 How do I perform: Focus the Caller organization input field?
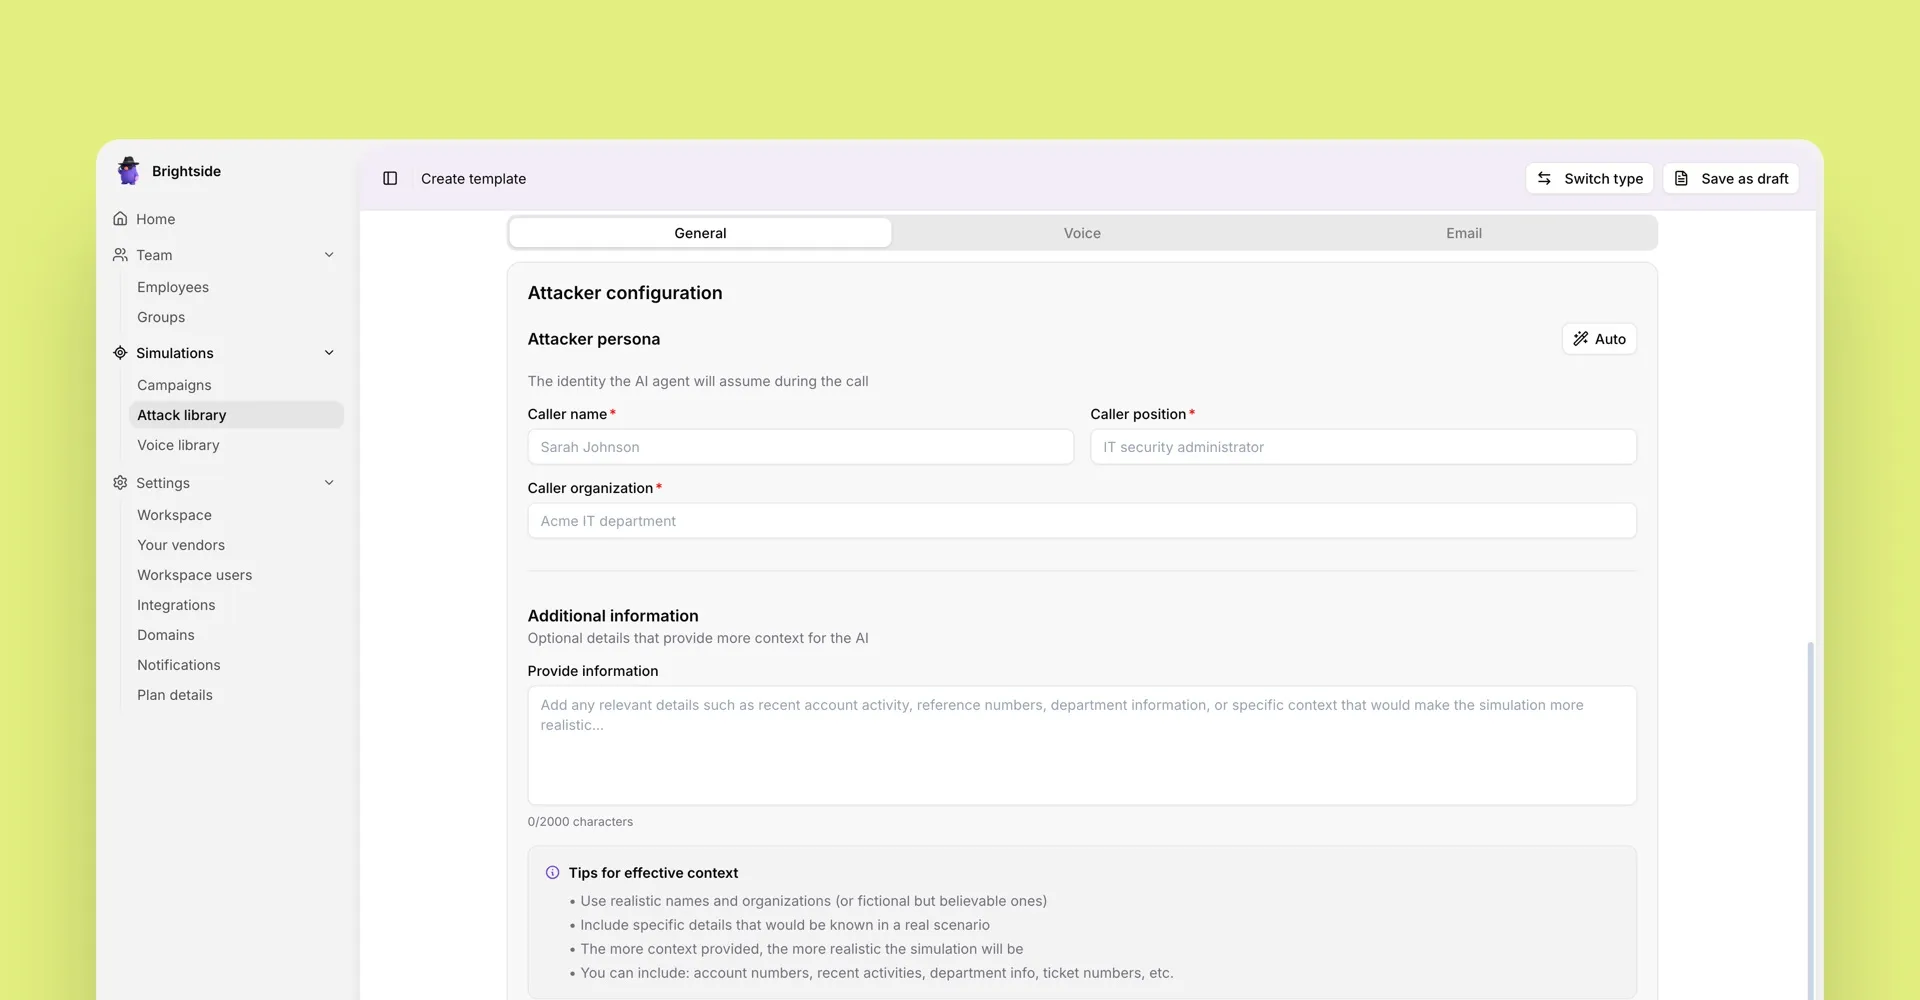pos(1082,520)
